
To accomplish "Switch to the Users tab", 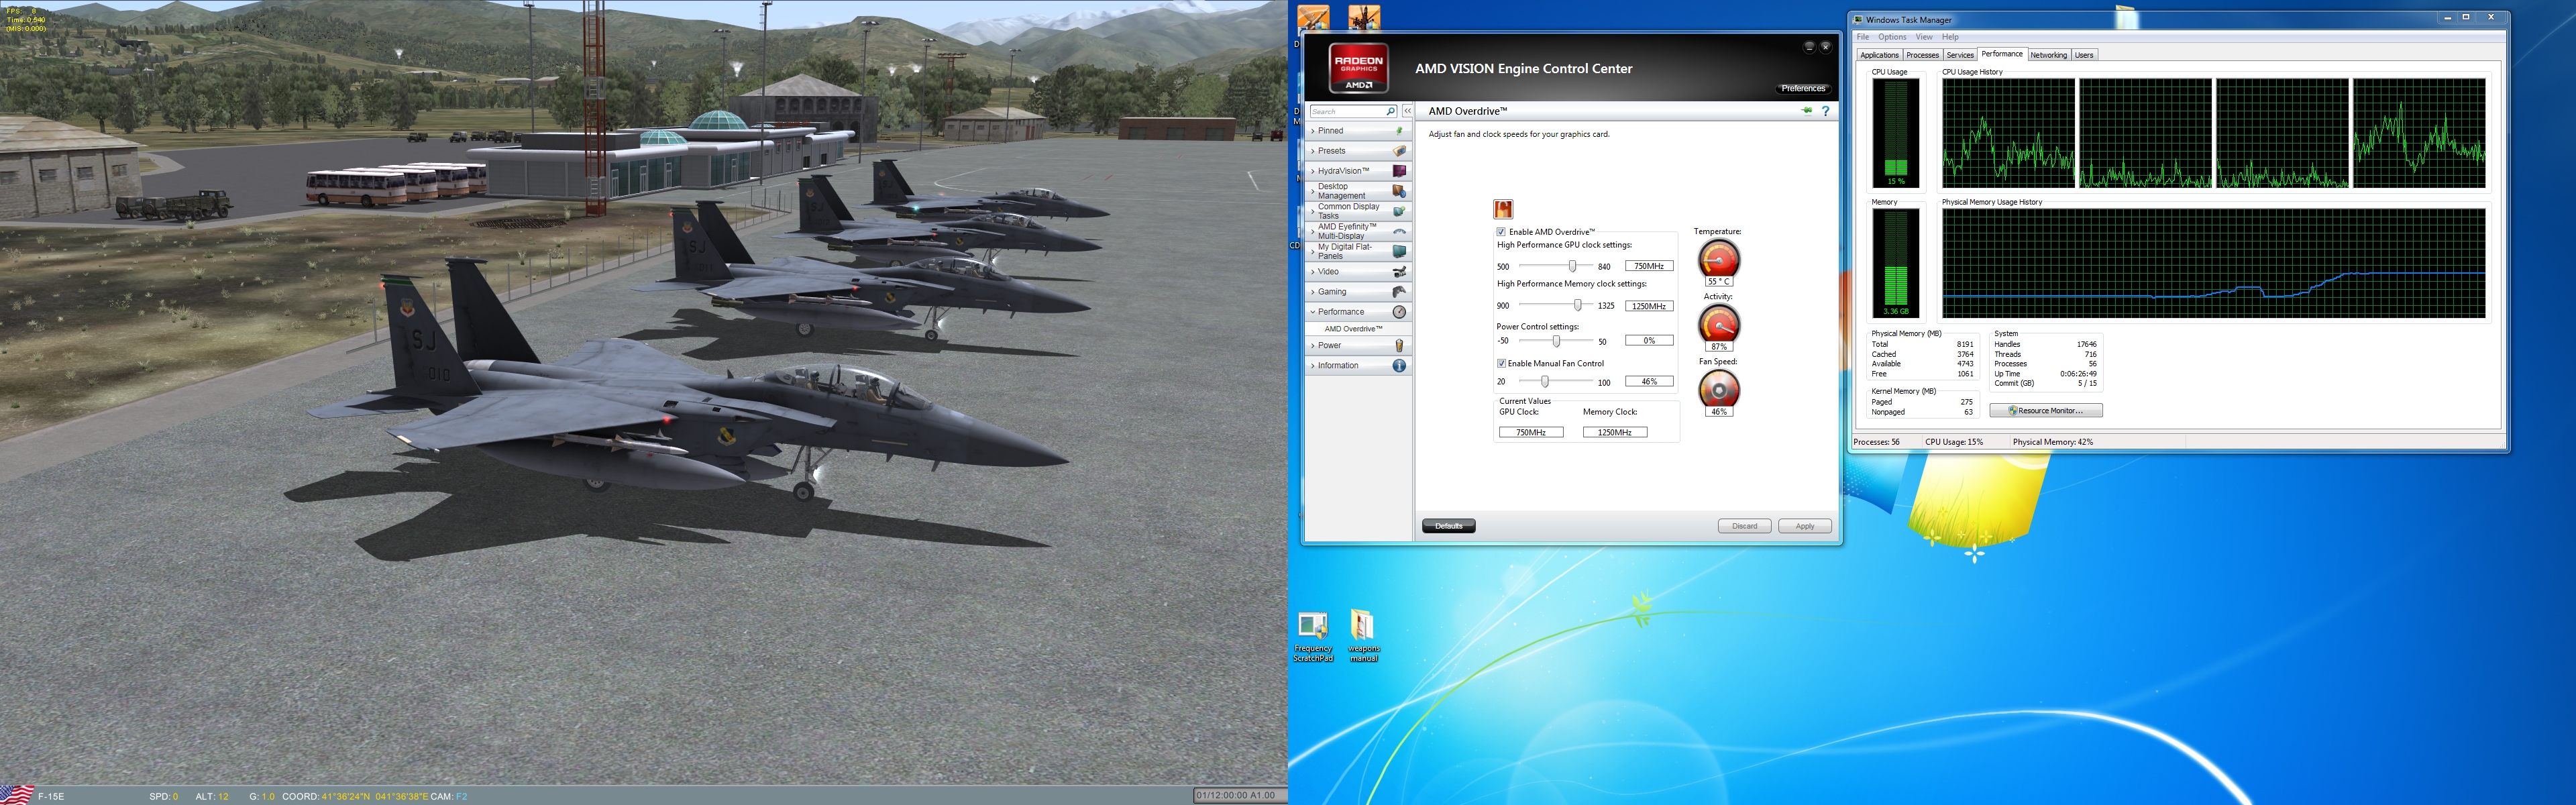I will click(x=2084, y=55).
